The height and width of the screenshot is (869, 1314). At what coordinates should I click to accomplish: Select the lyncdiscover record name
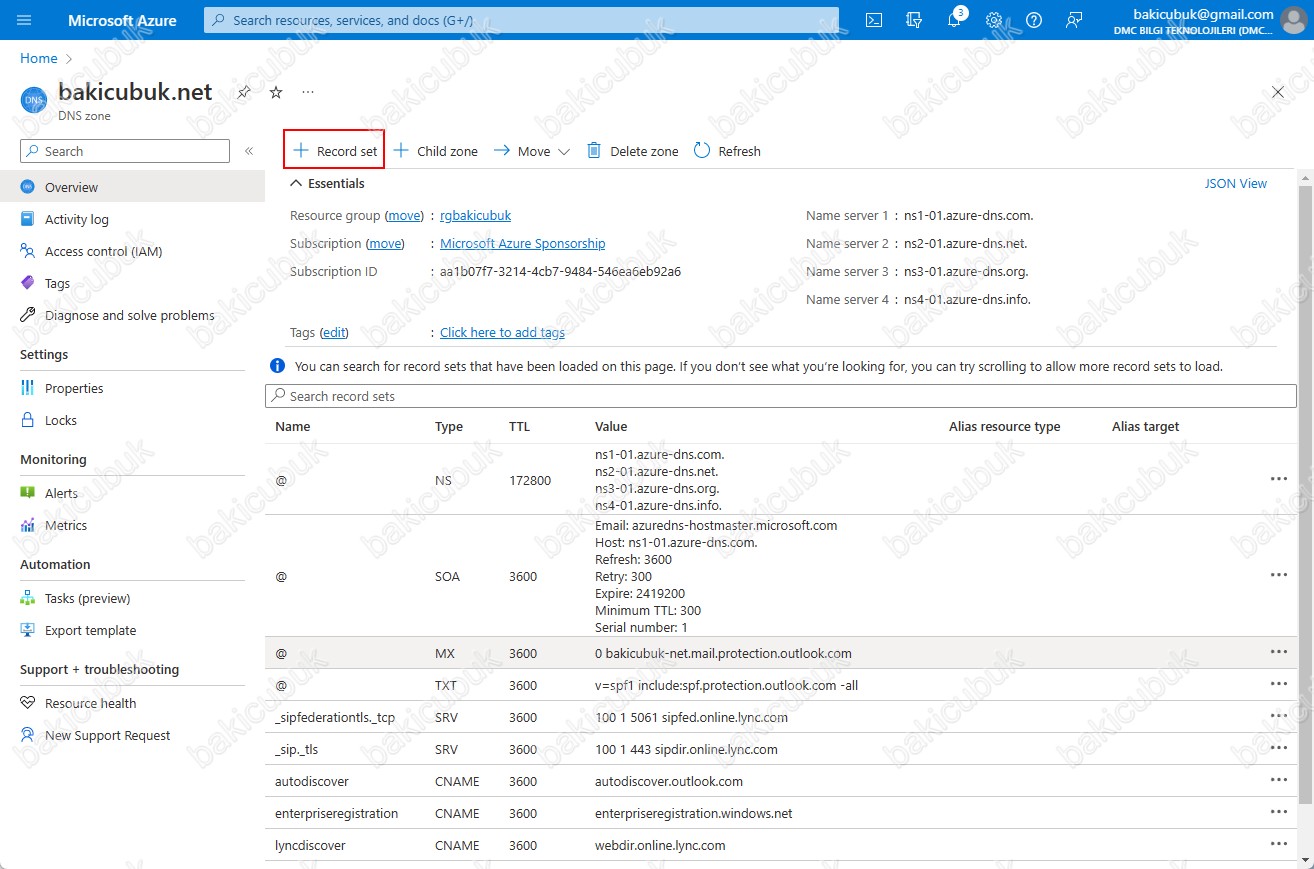[310, 845]
